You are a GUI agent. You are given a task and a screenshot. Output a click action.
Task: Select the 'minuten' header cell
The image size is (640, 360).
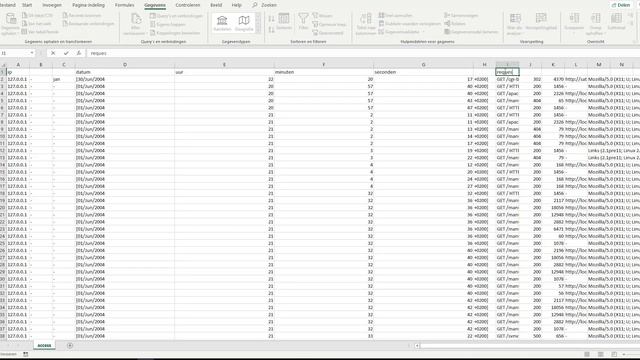pyautogui.click(x=324, y=72)
